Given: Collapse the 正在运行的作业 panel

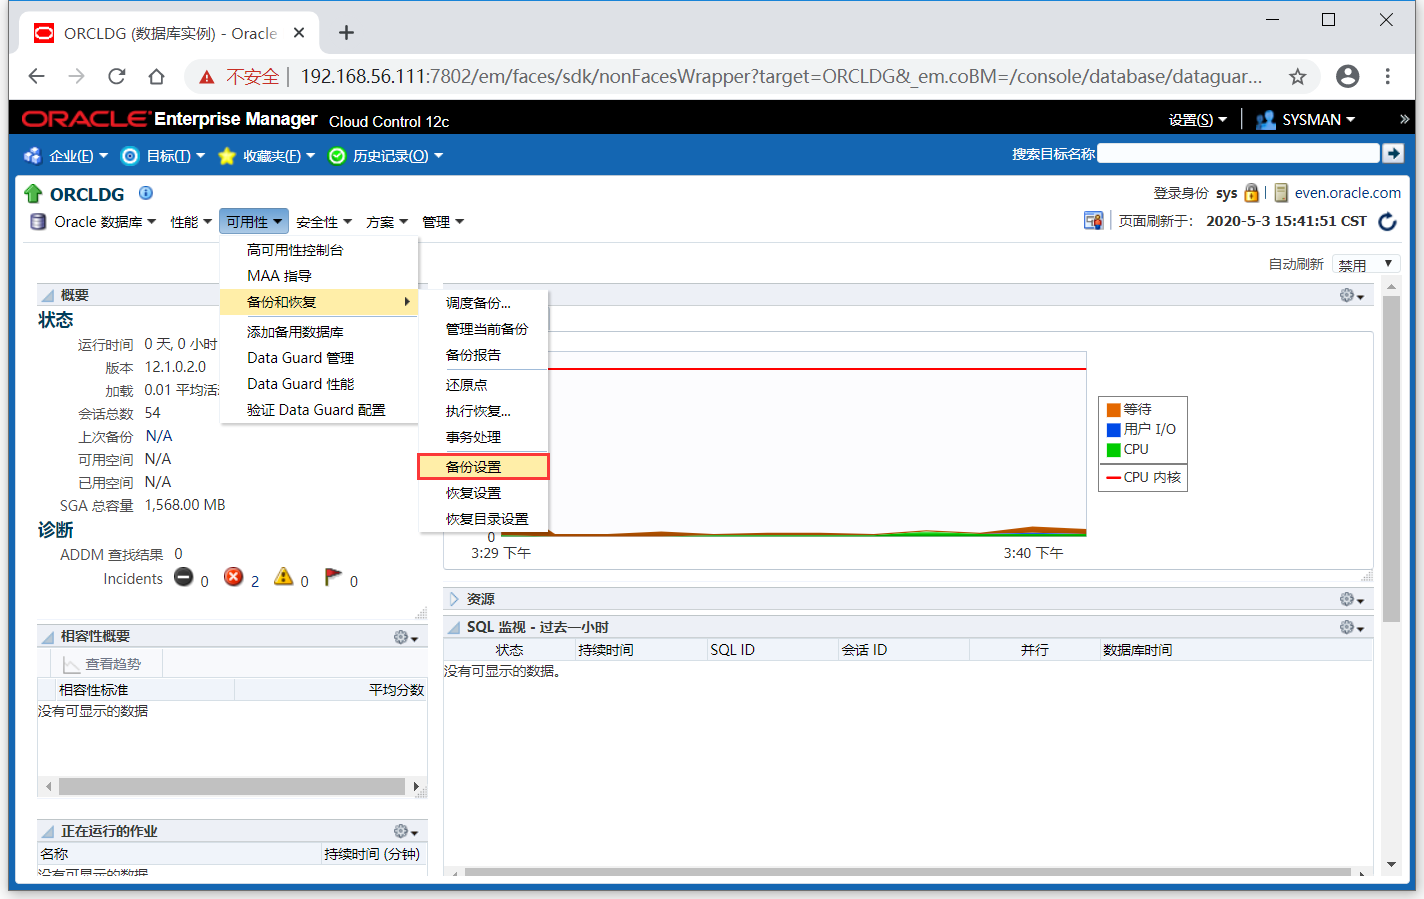Looking at the screenshot, I should point(47,831).
